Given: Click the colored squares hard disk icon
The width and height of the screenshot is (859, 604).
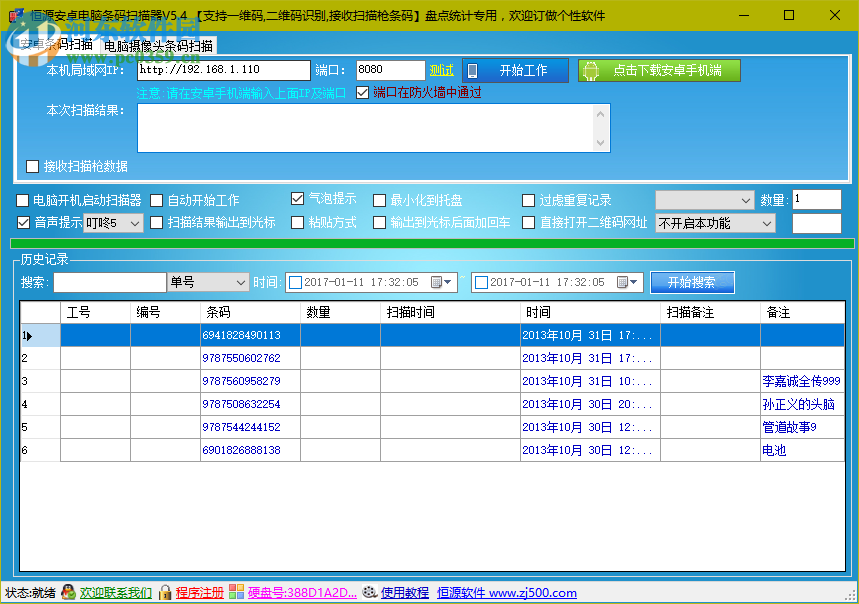Looking at the screenshot, I should pyautogui.click(x=236, y=591).
